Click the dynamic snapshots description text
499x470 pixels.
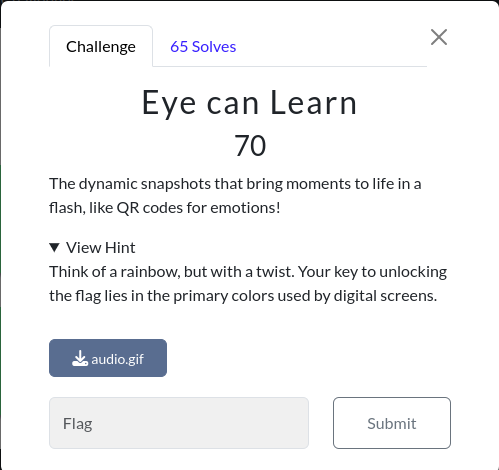tap(235, 196)
